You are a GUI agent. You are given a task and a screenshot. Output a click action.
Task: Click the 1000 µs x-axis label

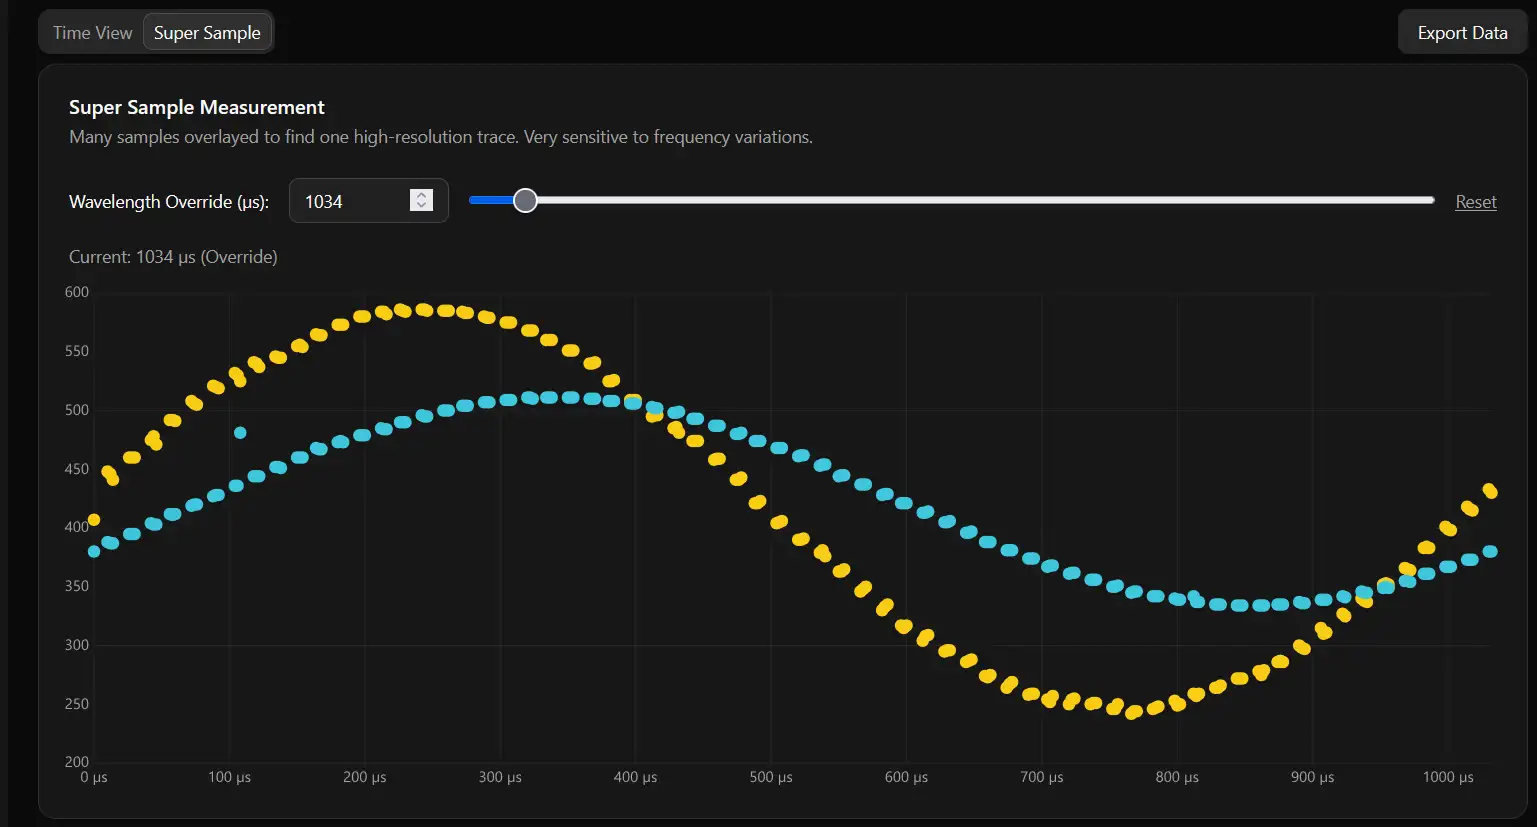click(1447, 777)
